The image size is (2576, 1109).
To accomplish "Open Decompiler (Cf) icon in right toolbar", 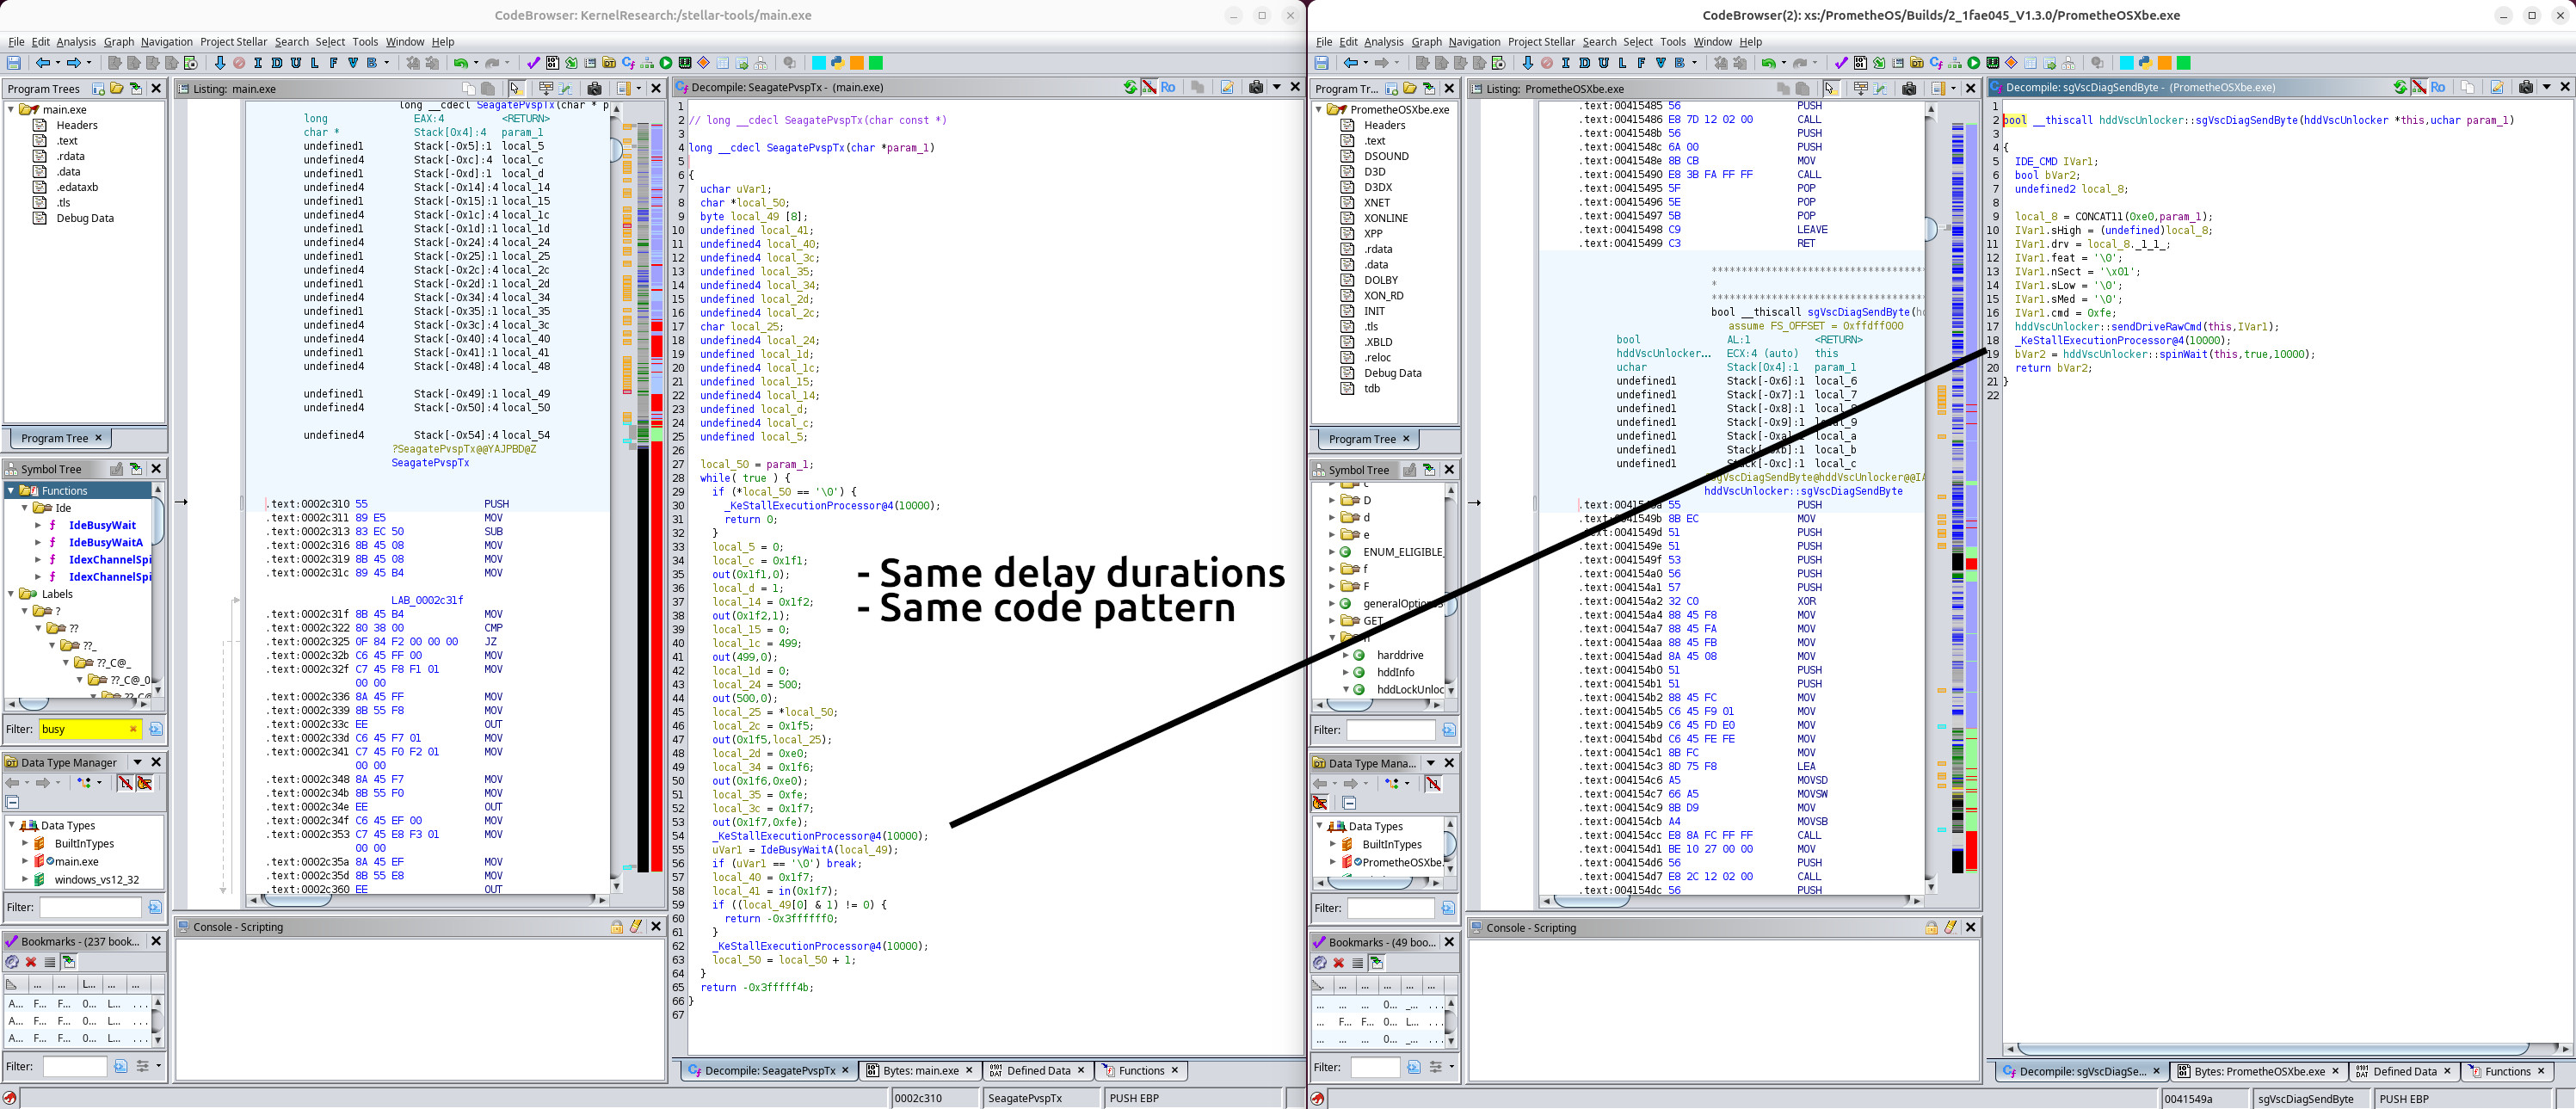I will [x=1936, y=63].
